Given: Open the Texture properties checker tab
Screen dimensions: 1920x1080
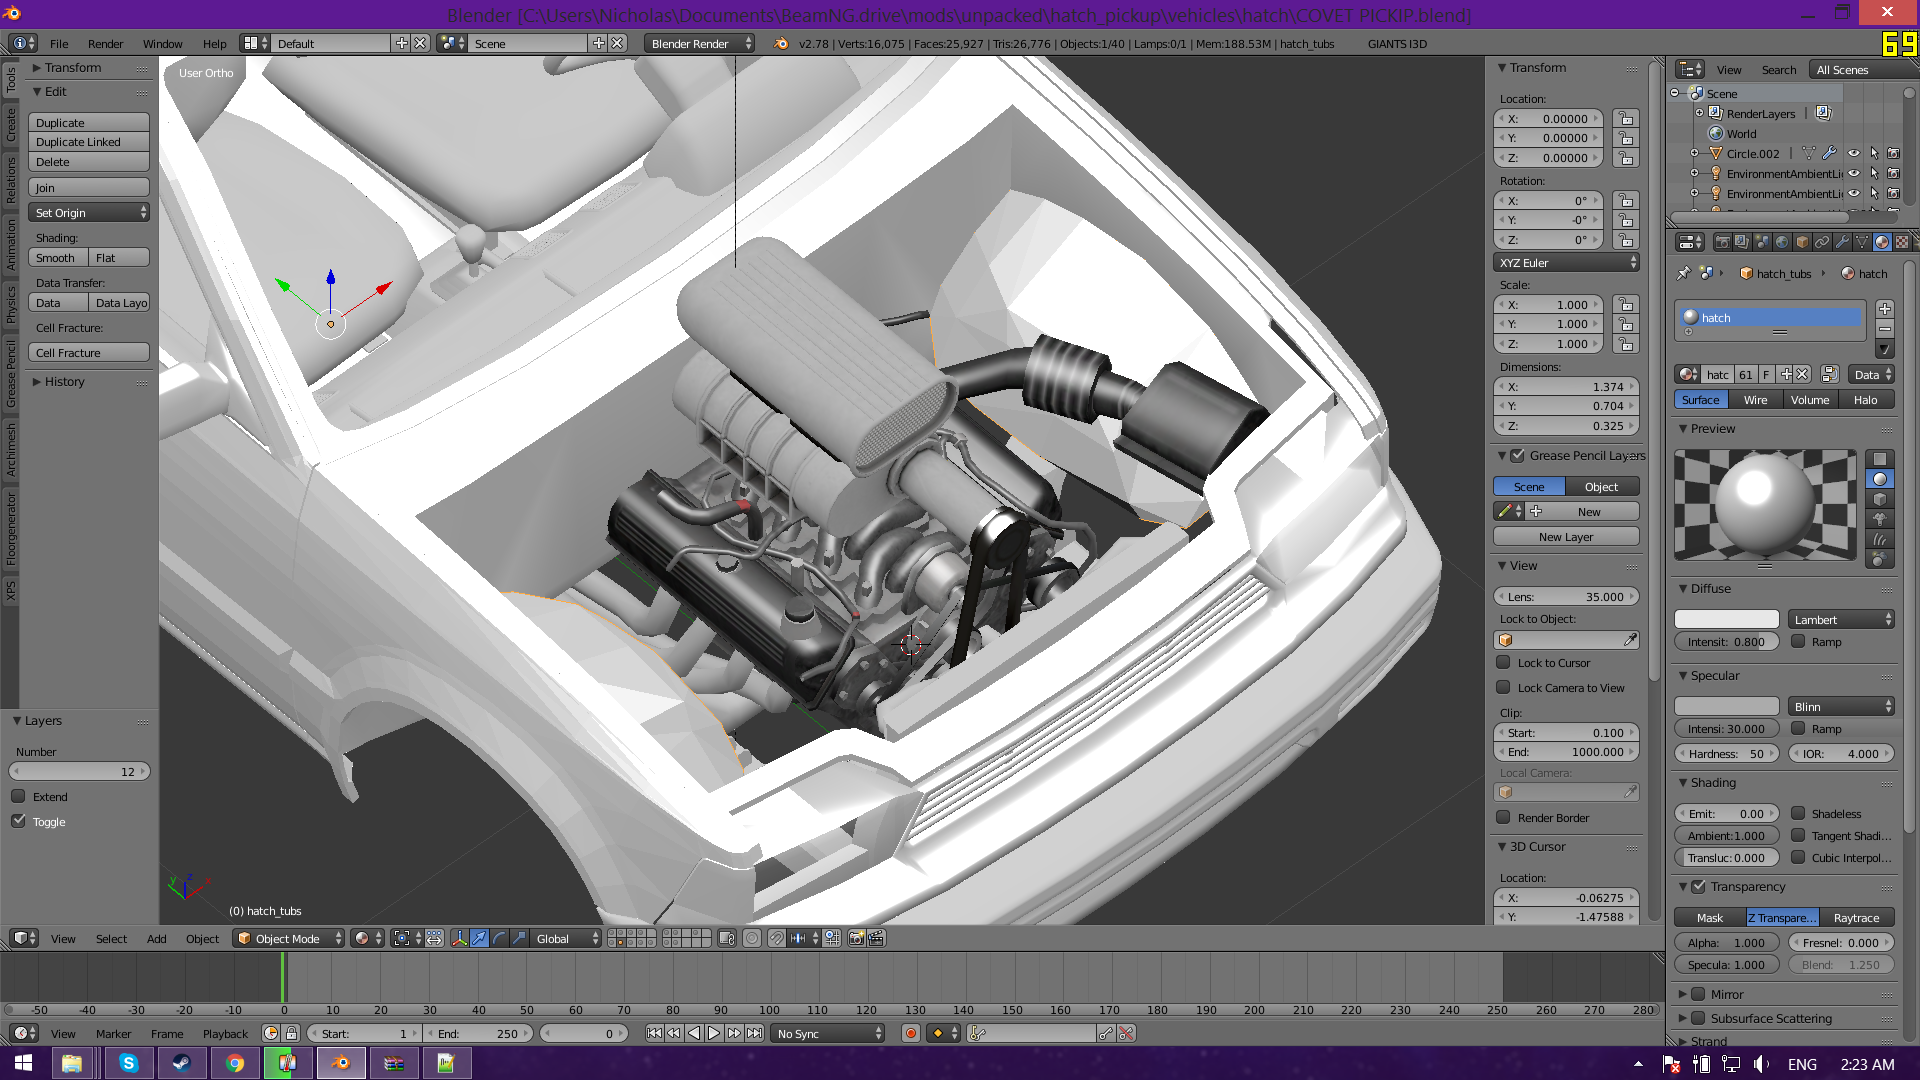Looking at the screenshot, I should point(1902,242).
